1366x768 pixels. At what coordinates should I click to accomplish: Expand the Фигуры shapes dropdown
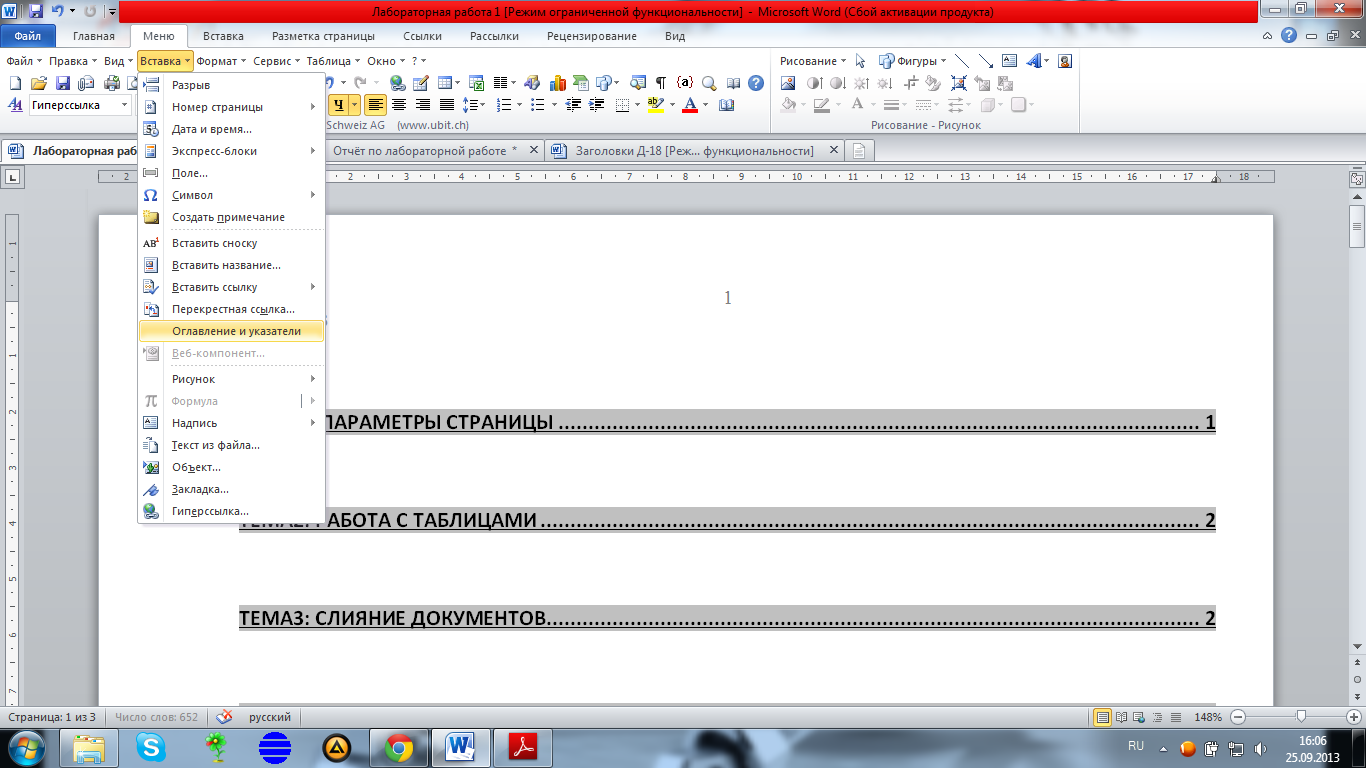pos(912,61)
